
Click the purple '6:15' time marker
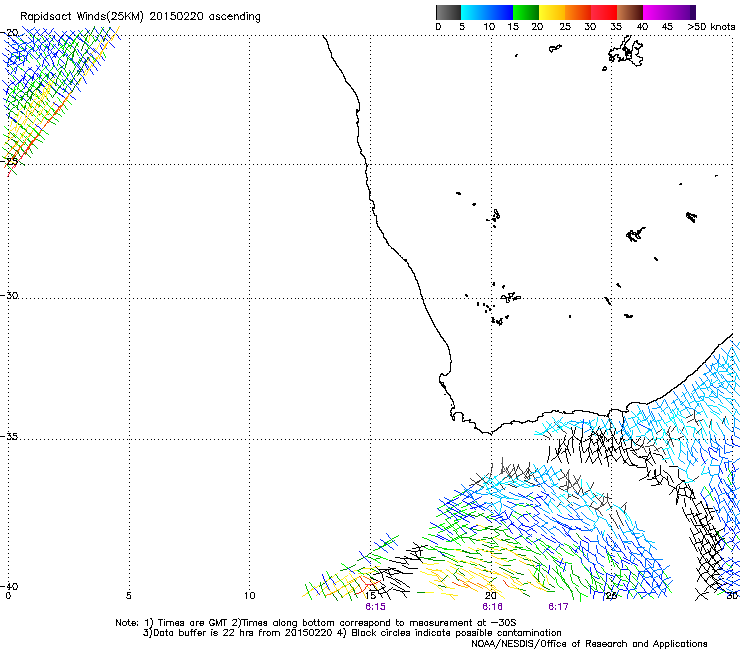click(x=375, y=607)
